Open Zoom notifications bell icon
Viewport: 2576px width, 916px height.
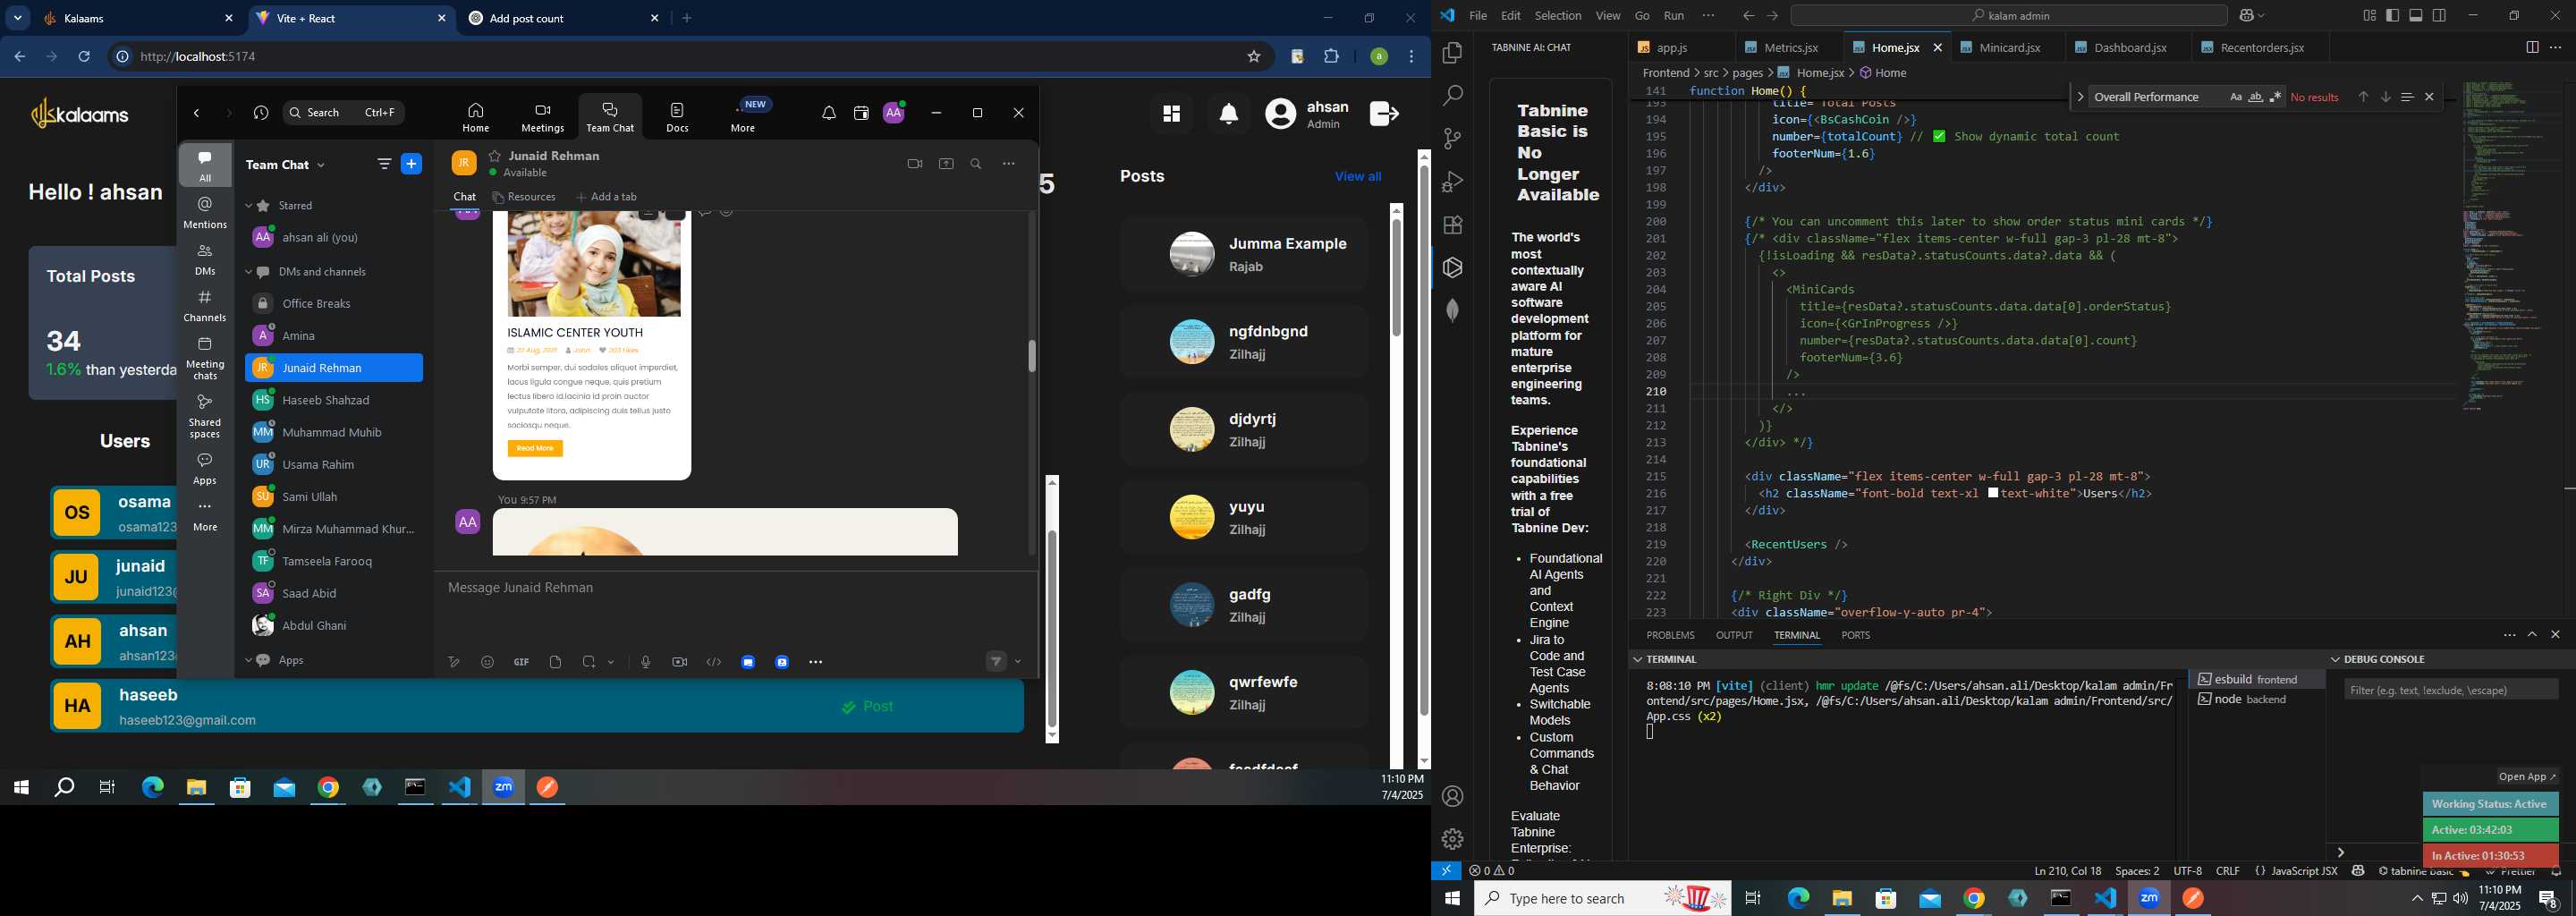point(829,114)
